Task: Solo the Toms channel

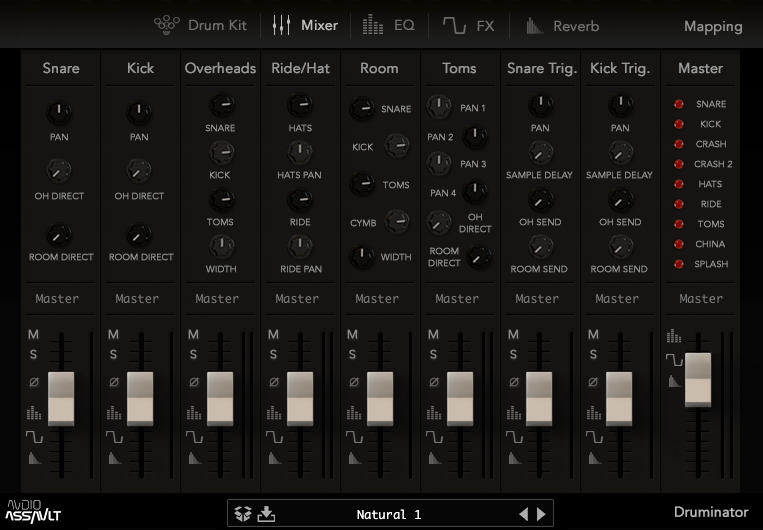Action: click(x=433, y=354)
